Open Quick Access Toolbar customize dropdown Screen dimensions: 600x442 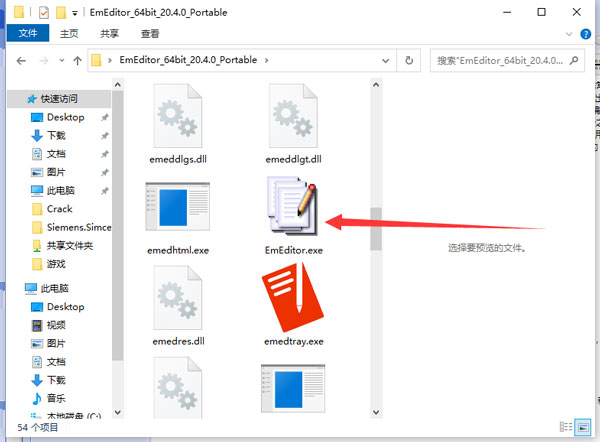[75, 13]
